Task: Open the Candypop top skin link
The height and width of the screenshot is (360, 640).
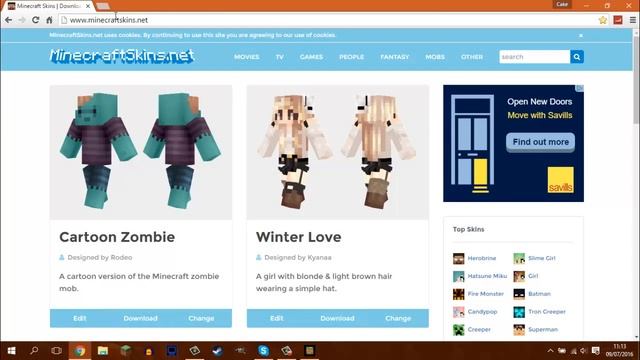Action: (x=482, y=312)
